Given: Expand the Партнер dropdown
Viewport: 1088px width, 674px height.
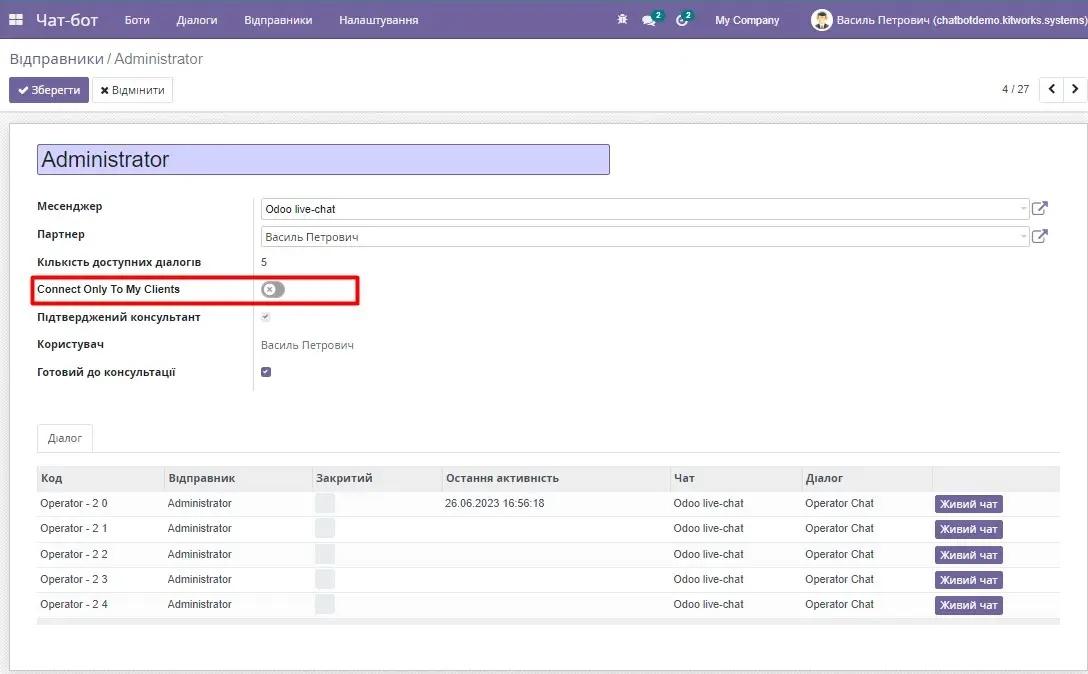Looking at the screenshot, I should (1023, 237).
